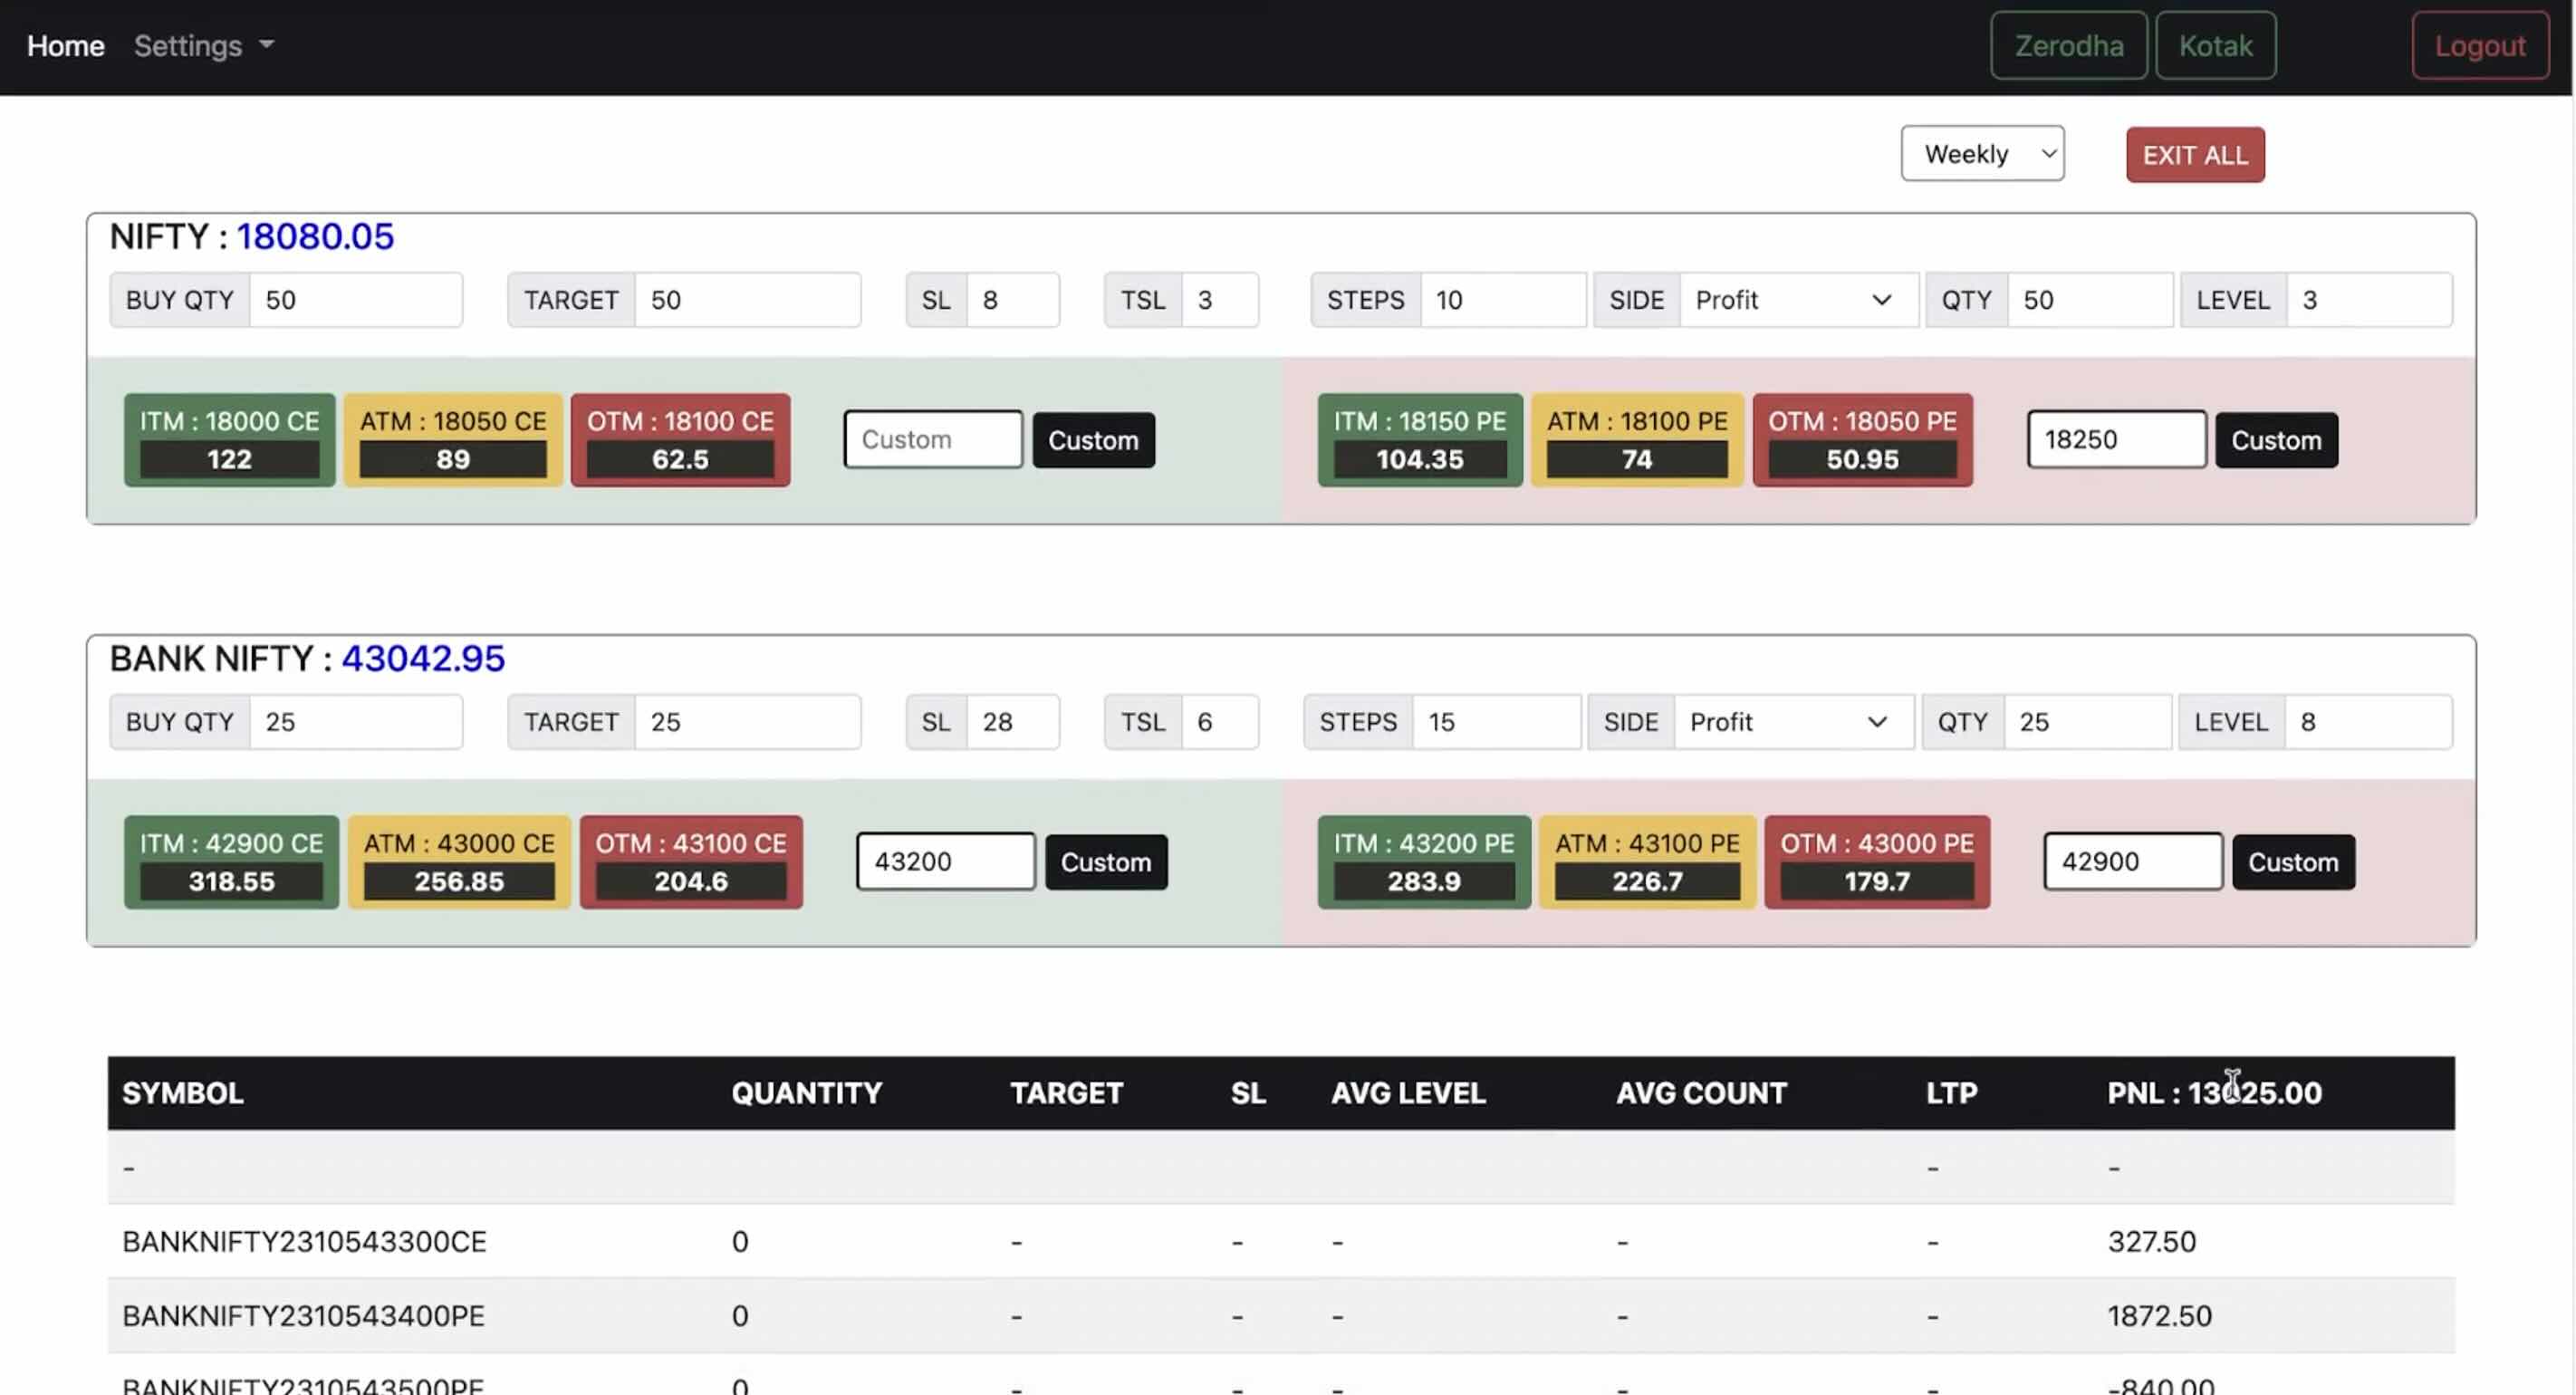Edit the BANK NIFTY STEPS value 15

click(1496, 722)
